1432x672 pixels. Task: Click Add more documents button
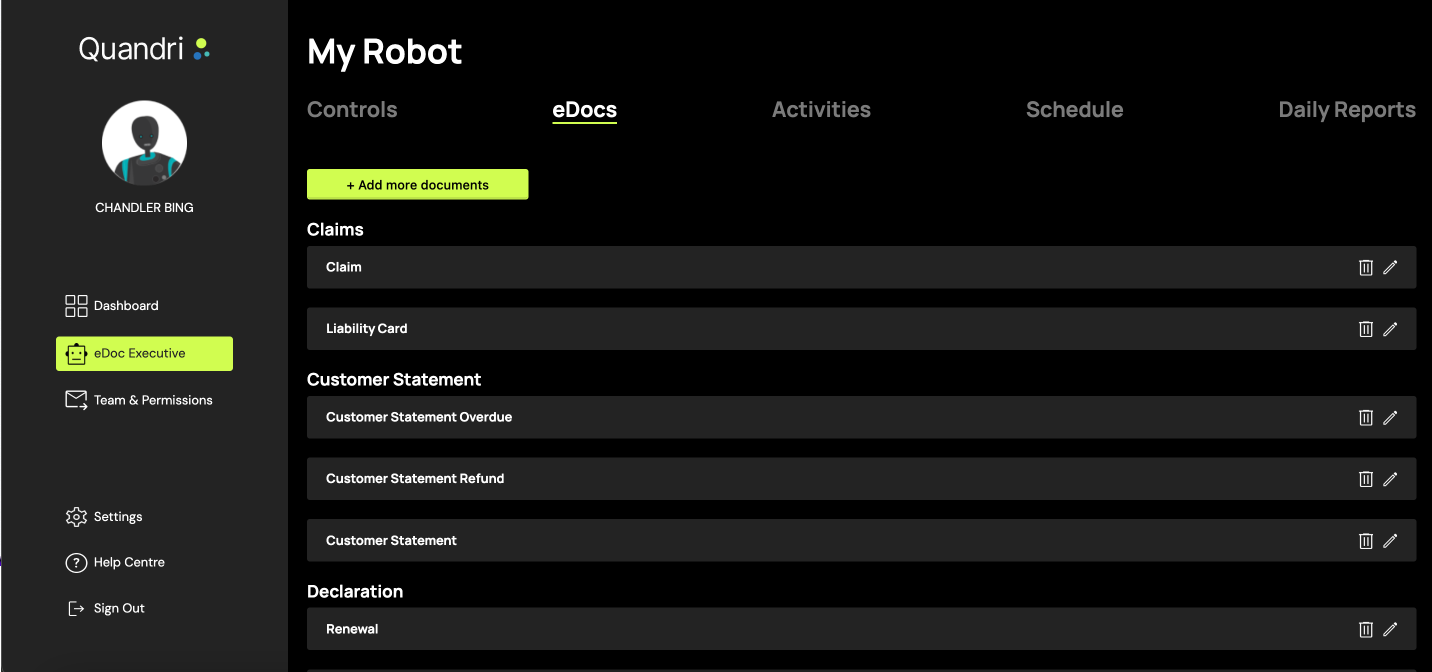417,185
